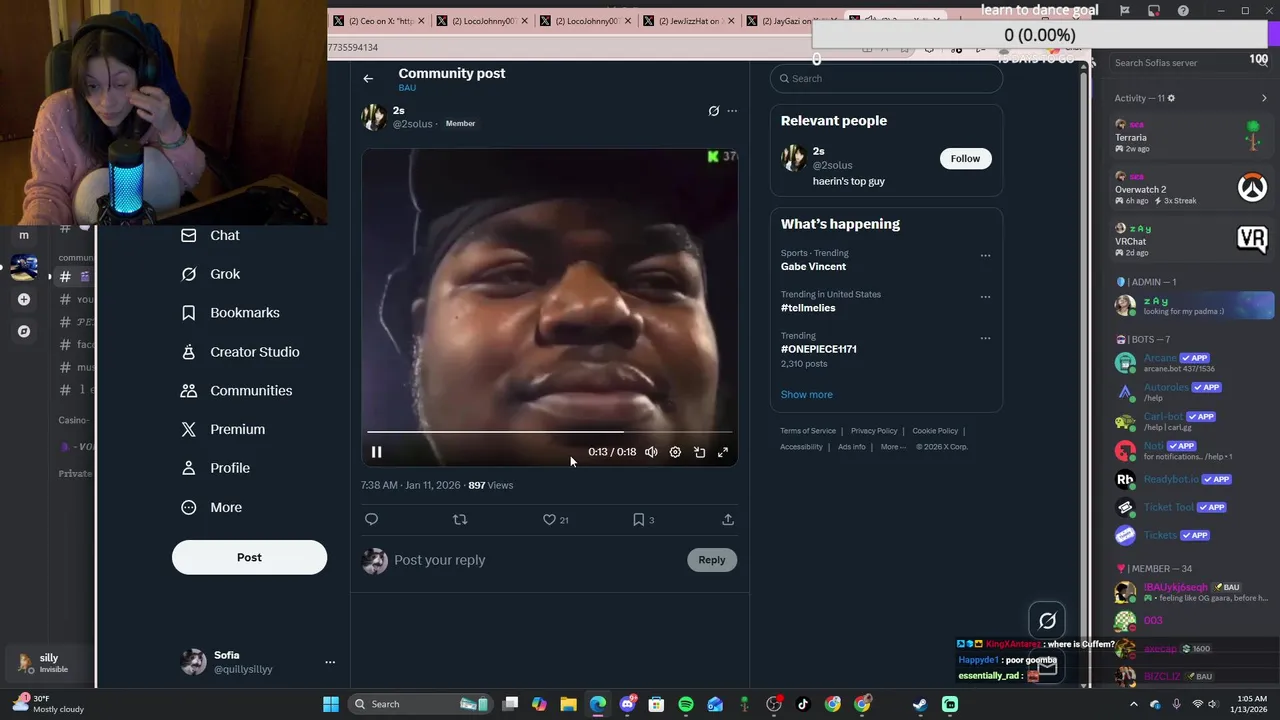The width and height of the screenshot is (1280, 720).
Task: Pause the playing video
Action: (377, 452)
